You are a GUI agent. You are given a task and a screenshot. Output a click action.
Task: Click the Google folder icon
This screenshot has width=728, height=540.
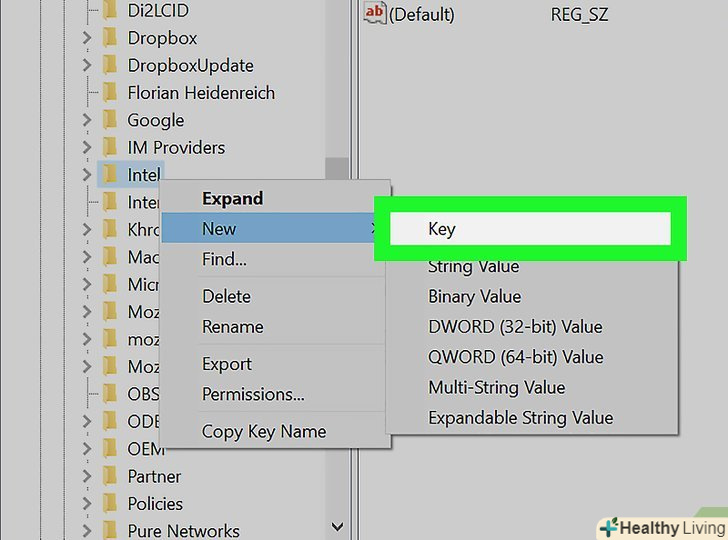coord(110,120)
